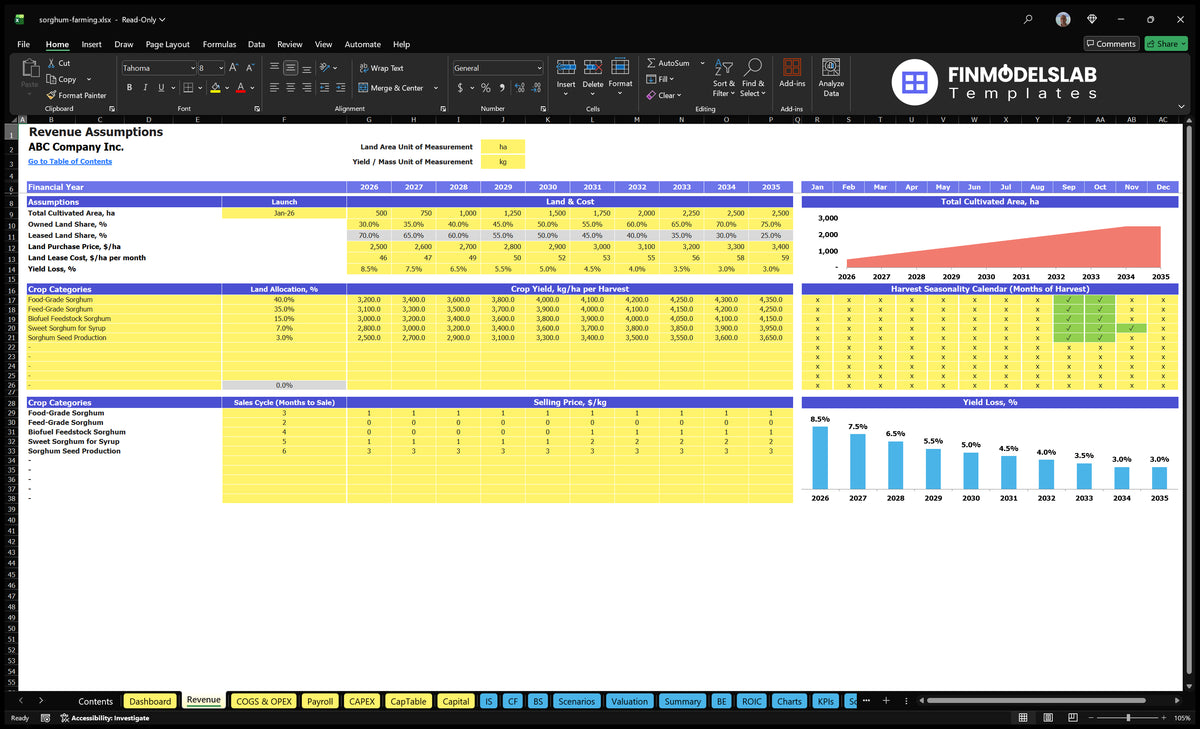Switch to the COGS & OPEX sheet tab
This screenshot has width=1200, height=729.
click(x=263, y=701)
